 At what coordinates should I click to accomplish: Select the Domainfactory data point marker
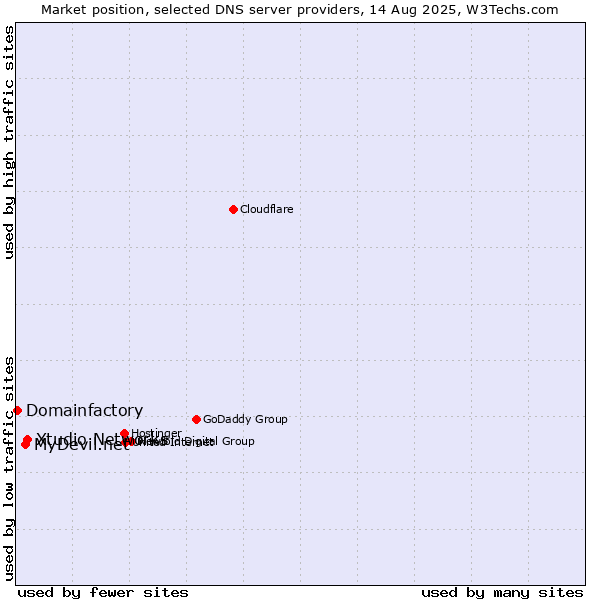(x=17, y=411)
